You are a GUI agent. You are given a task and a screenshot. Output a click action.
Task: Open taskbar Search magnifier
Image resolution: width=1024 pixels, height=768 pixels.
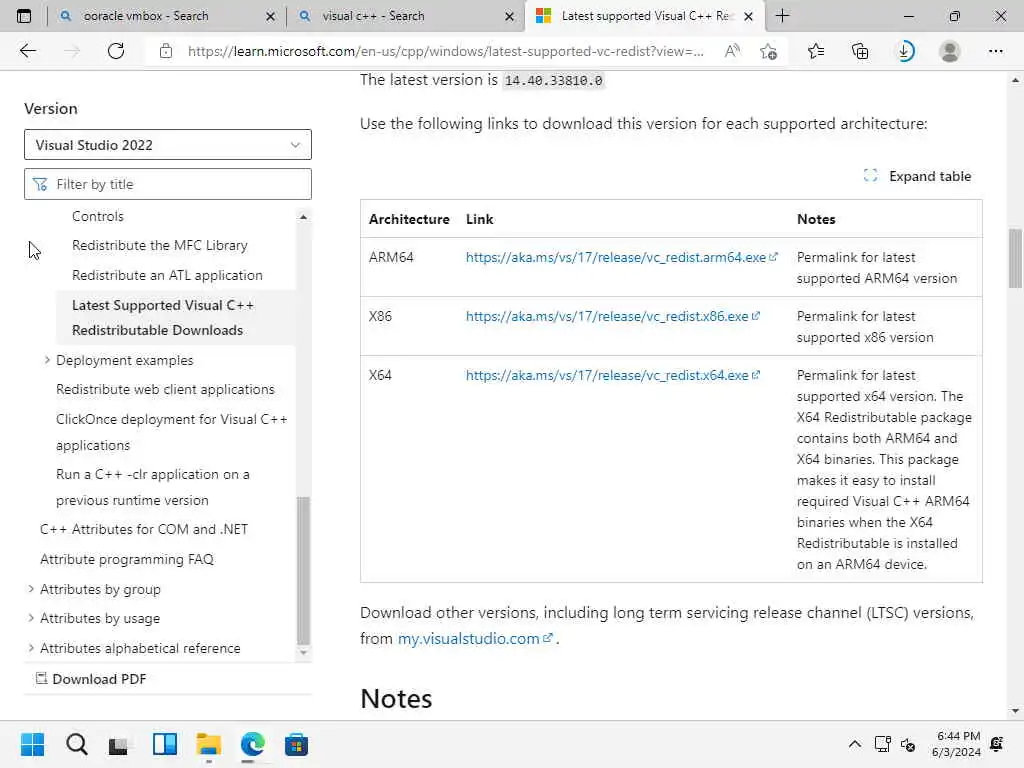tap(76, 744)
